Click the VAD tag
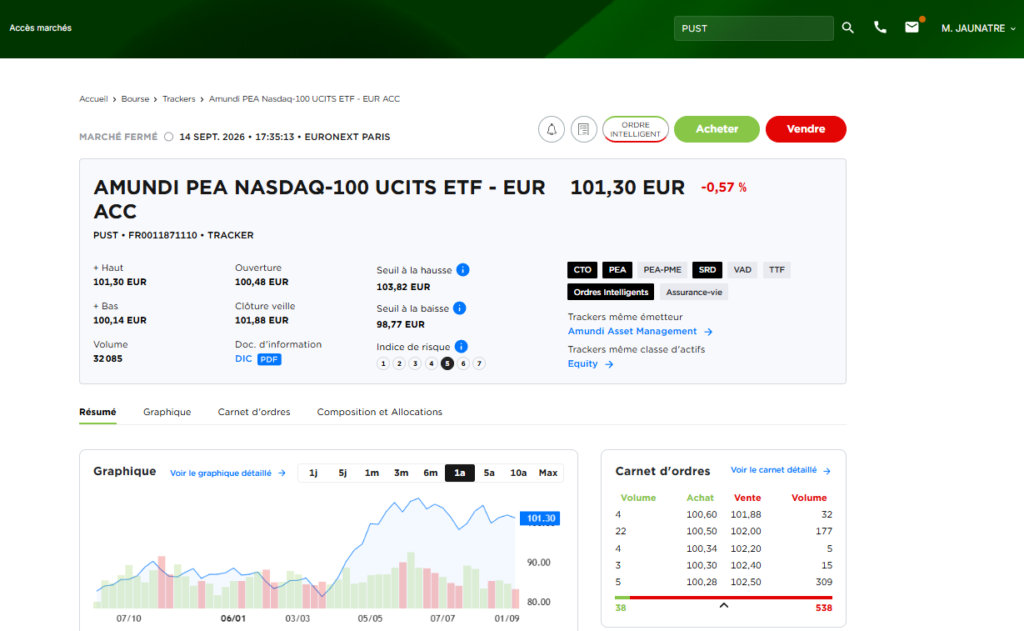The width and height of the screenshot is (1024, 631). pyautogui.click(x=743, y=270)
